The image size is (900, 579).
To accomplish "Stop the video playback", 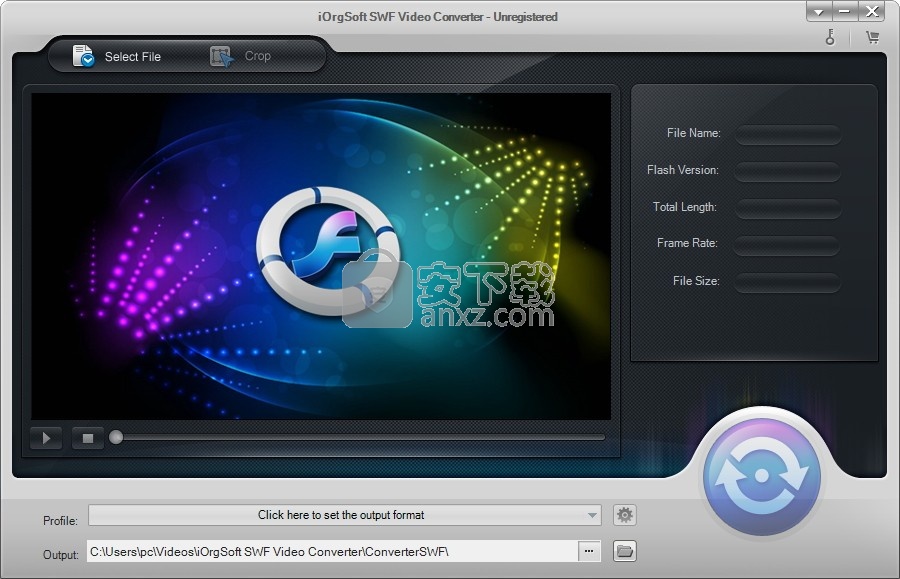I will (87, 438).
